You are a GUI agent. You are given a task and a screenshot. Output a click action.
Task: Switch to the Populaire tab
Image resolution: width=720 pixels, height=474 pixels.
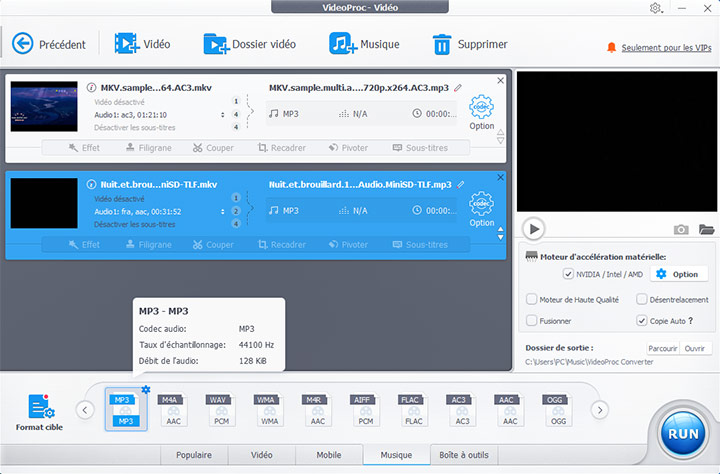(194, 455)
